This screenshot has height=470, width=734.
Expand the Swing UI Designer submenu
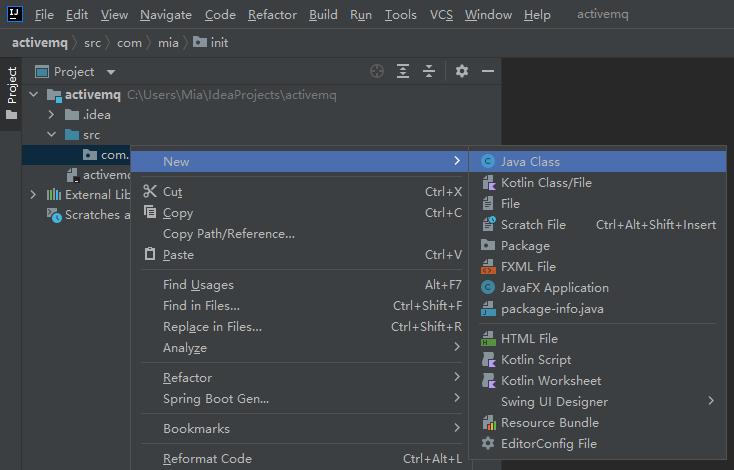598,401
